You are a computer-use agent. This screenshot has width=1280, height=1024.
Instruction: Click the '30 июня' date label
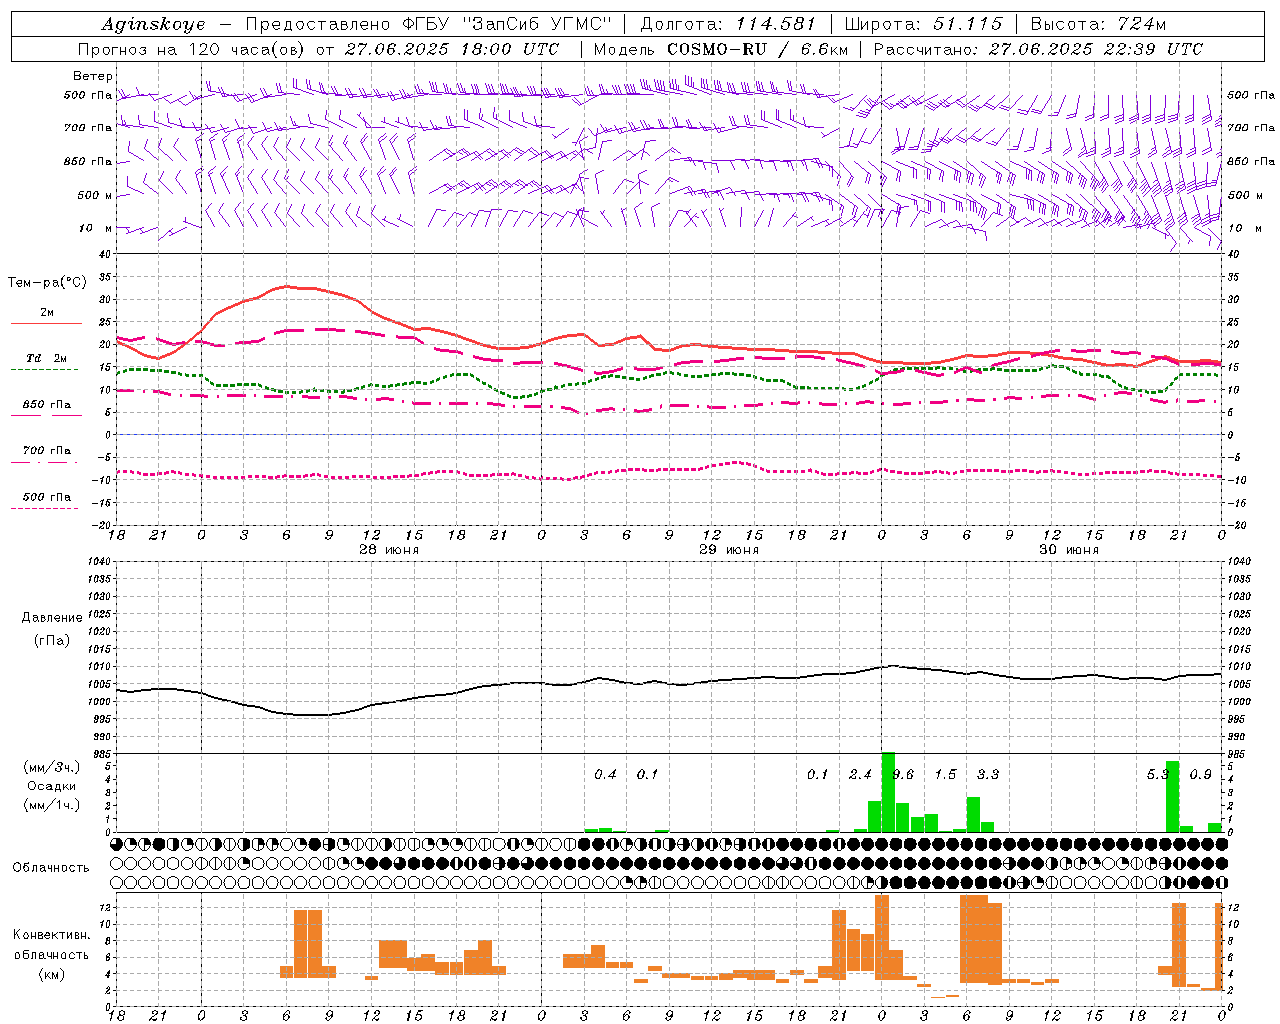[x=1069, y=550]
